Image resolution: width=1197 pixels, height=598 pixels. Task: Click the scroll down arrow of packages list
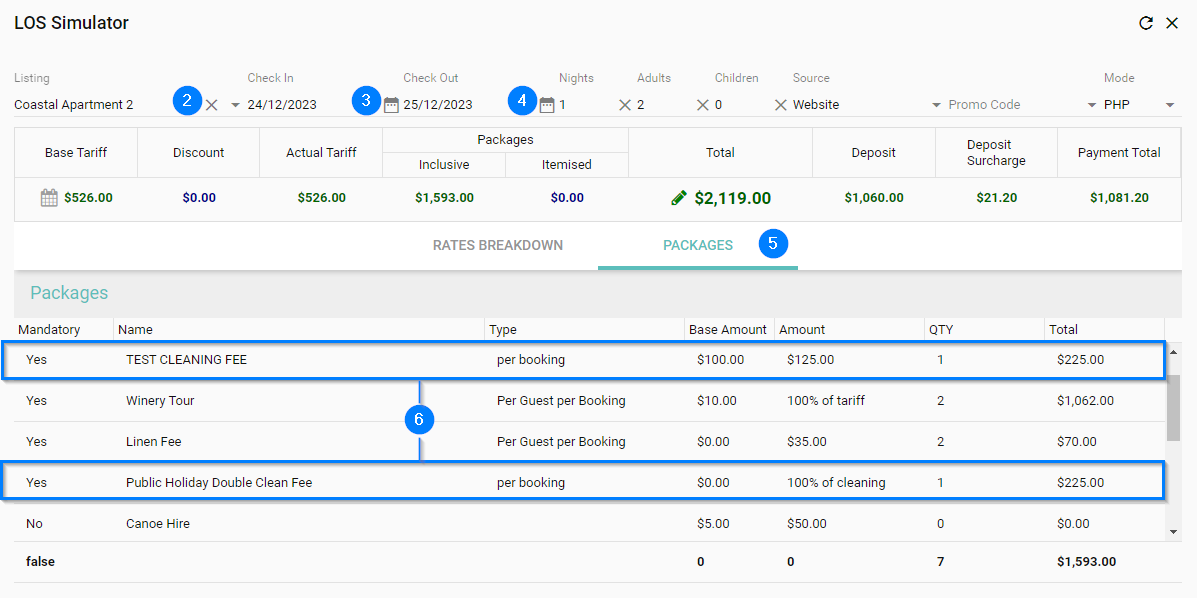pyautogui.click(x=1174, y=532)
